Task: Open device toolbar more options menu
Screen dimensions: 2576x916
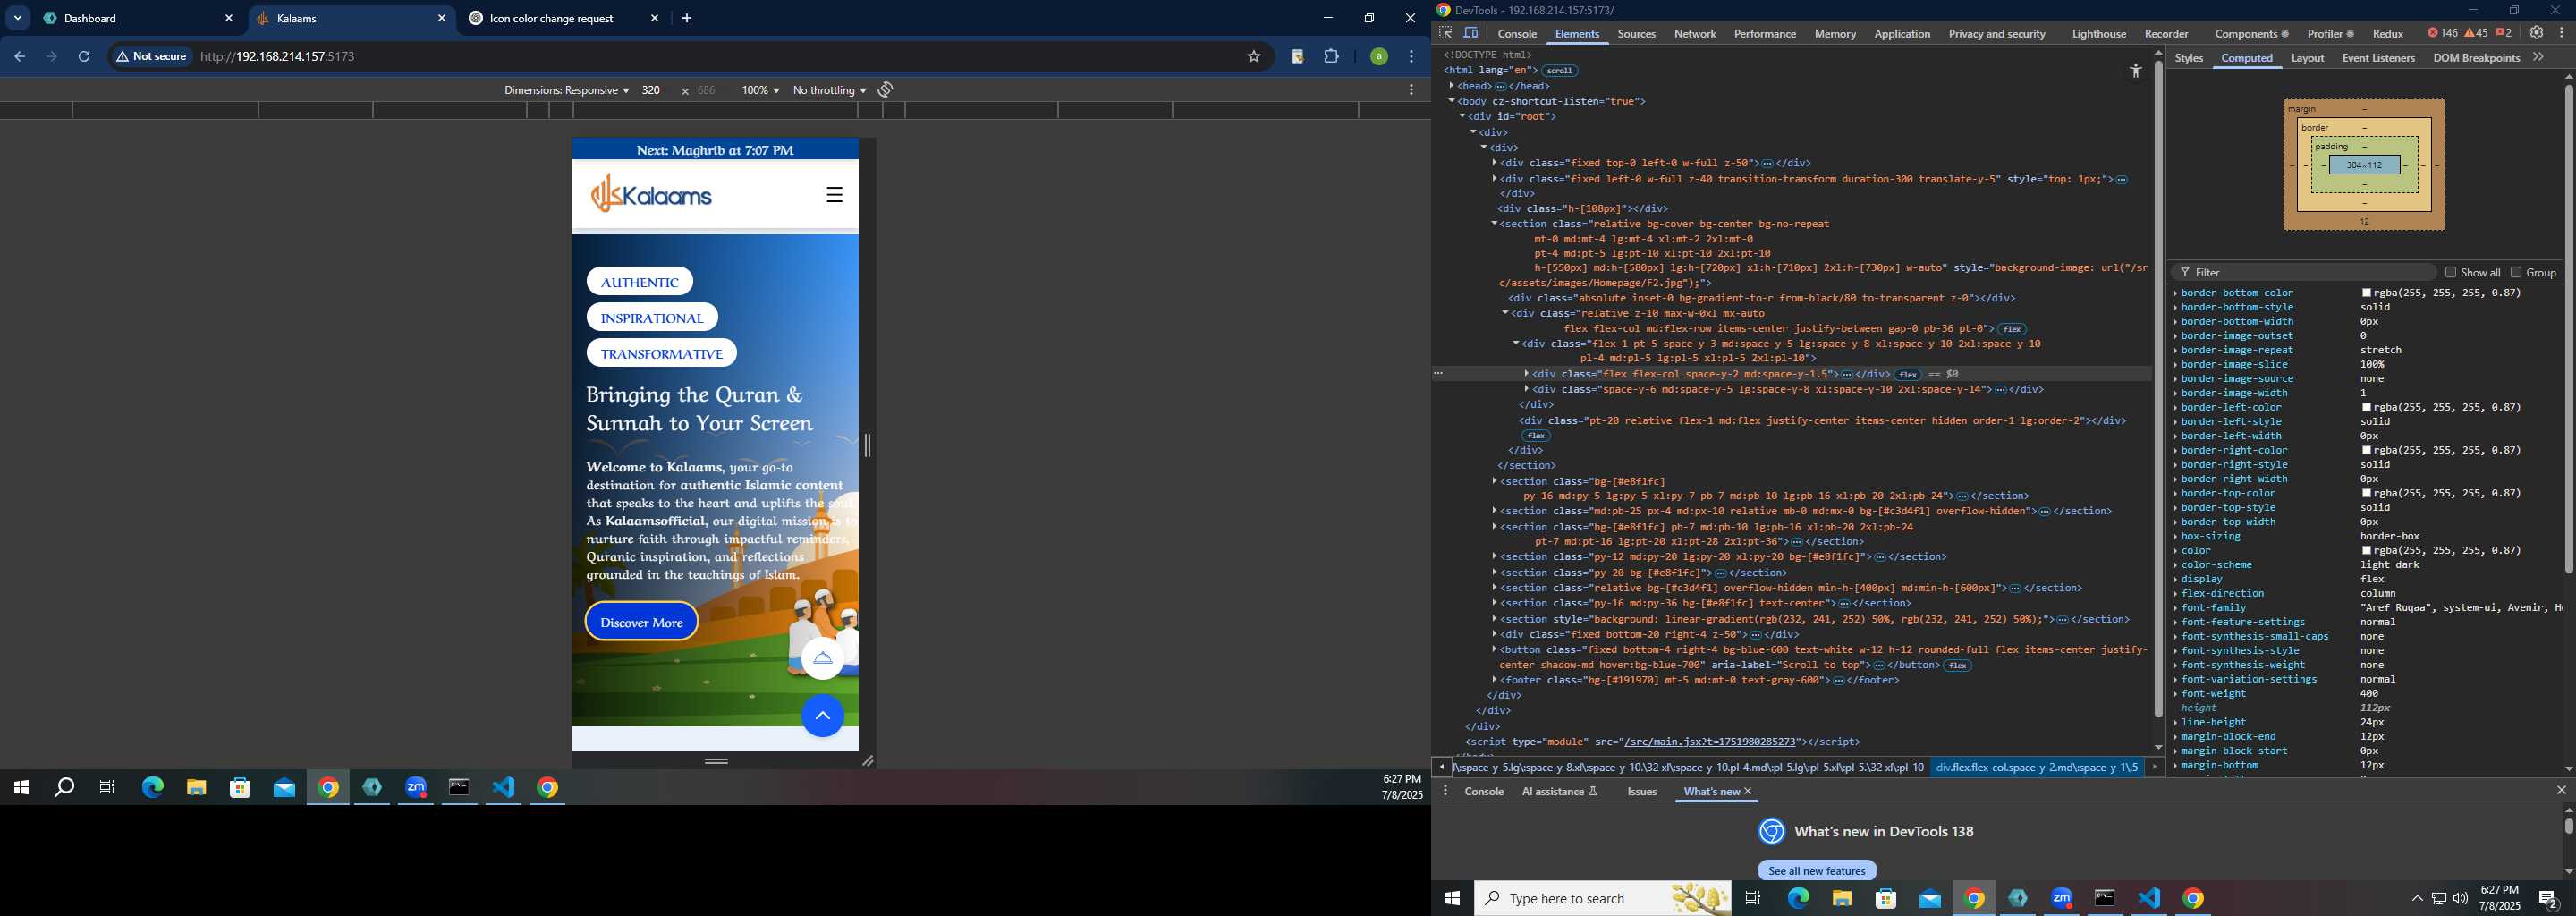Action: (1411, 90)
